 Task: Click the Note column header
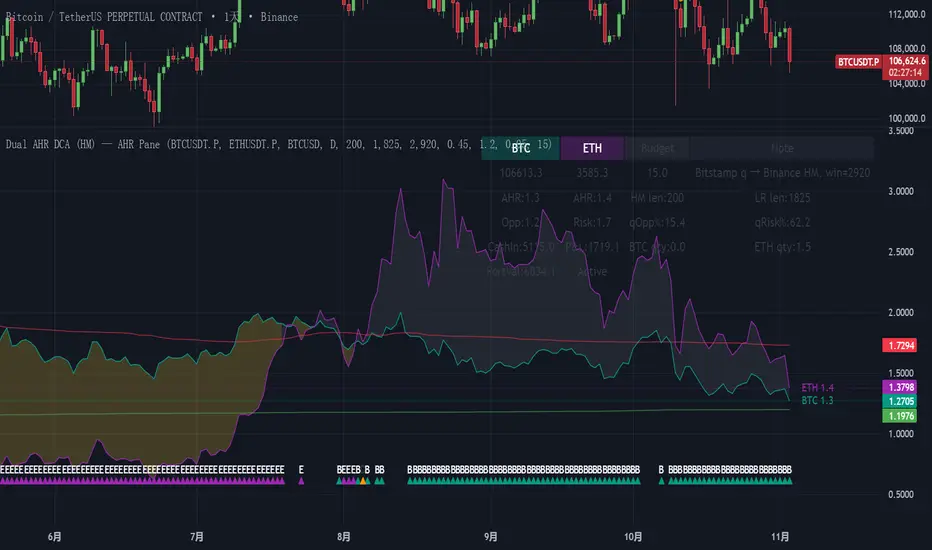click(x=782, y=148)
